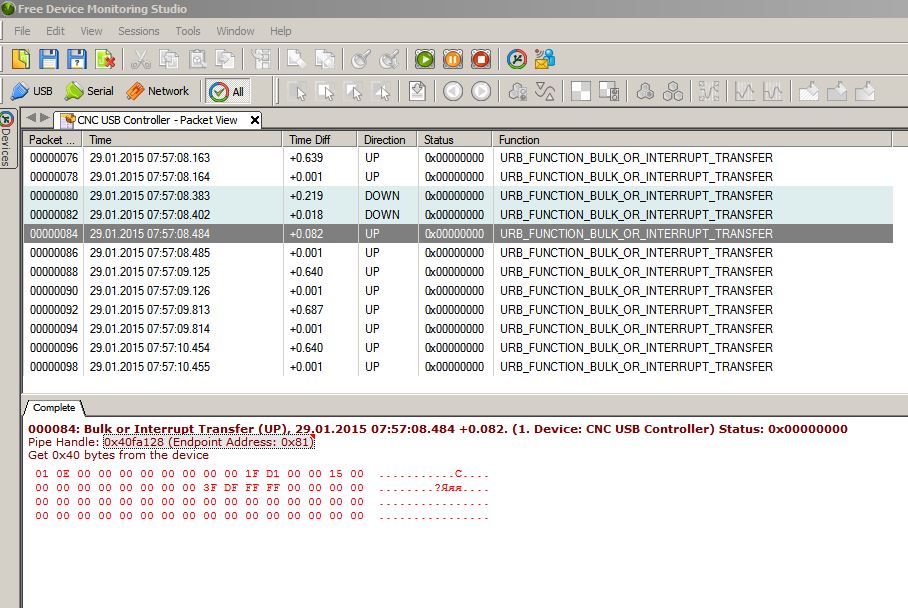Open the Edit menu
The width and height of the screenshot is (908, 608).
click(x=55, y=31)
